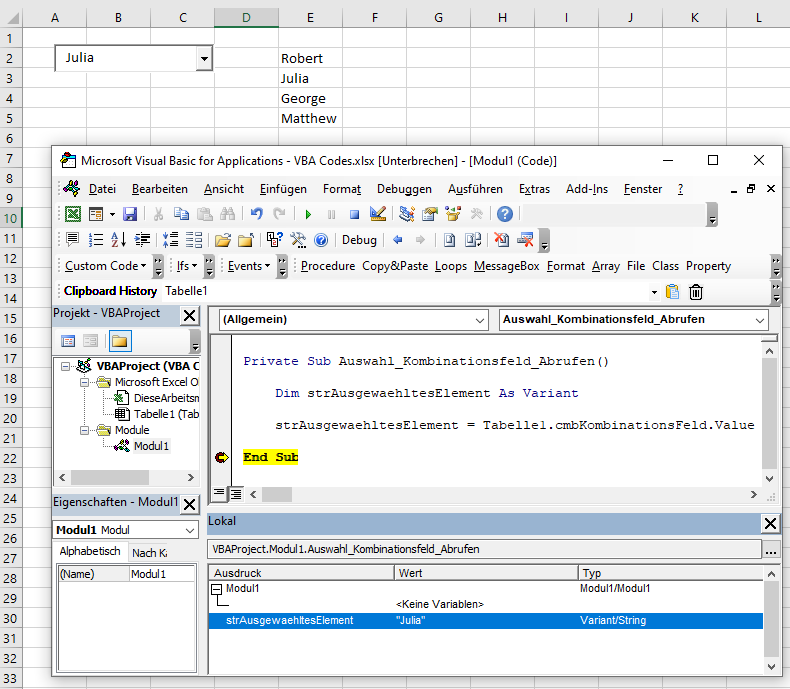Image resolution: width=790 pixels, height=689 pixels.
Task: Select Tabelle1 in the project tree
Action: coord(166,414)
